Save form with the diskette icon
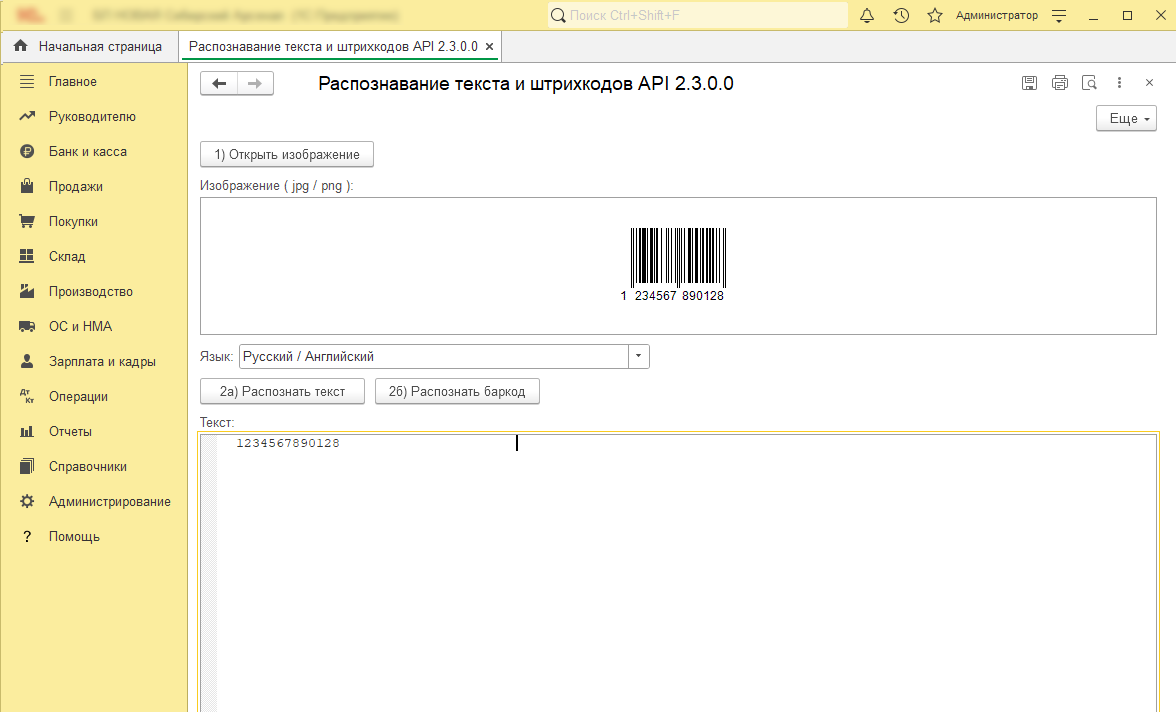Screen dimensions: 1176x712 point(1029,83)
